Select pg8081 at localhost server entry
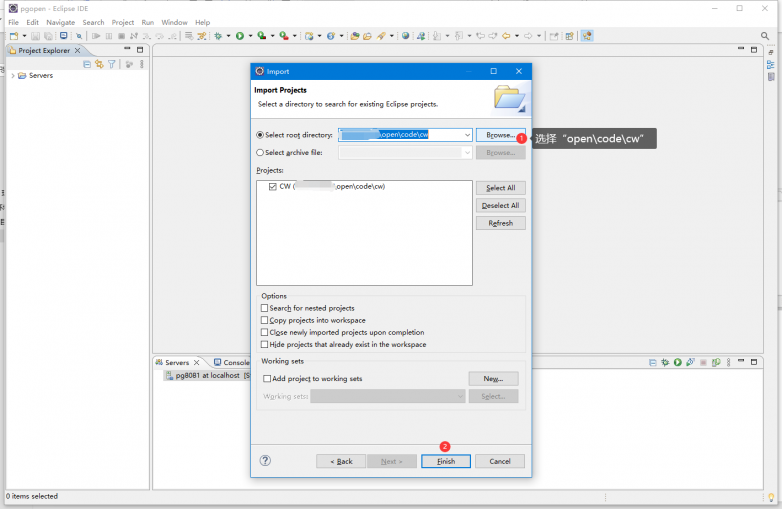Image resolution: width=782 pixels, height=509 pixels. (x=207, y=375)
